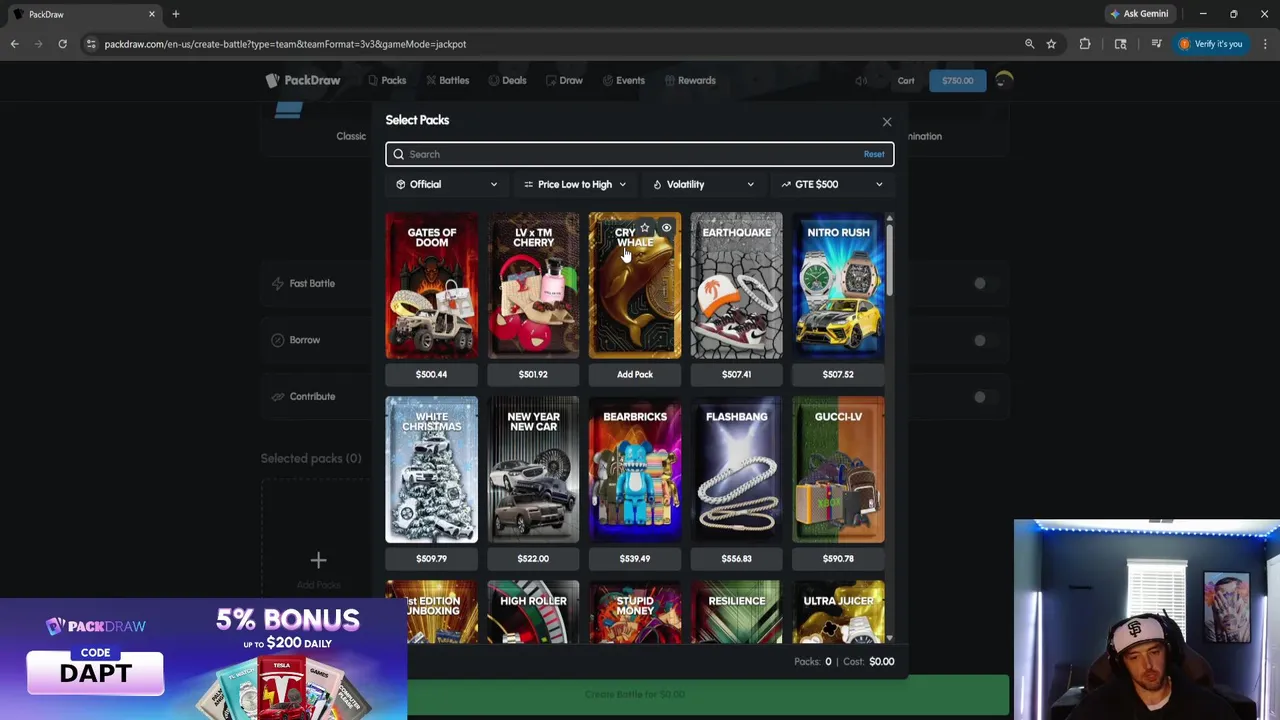Click the Borrow option icon
Screen dimensions: 1280x720
pos(278,340)
